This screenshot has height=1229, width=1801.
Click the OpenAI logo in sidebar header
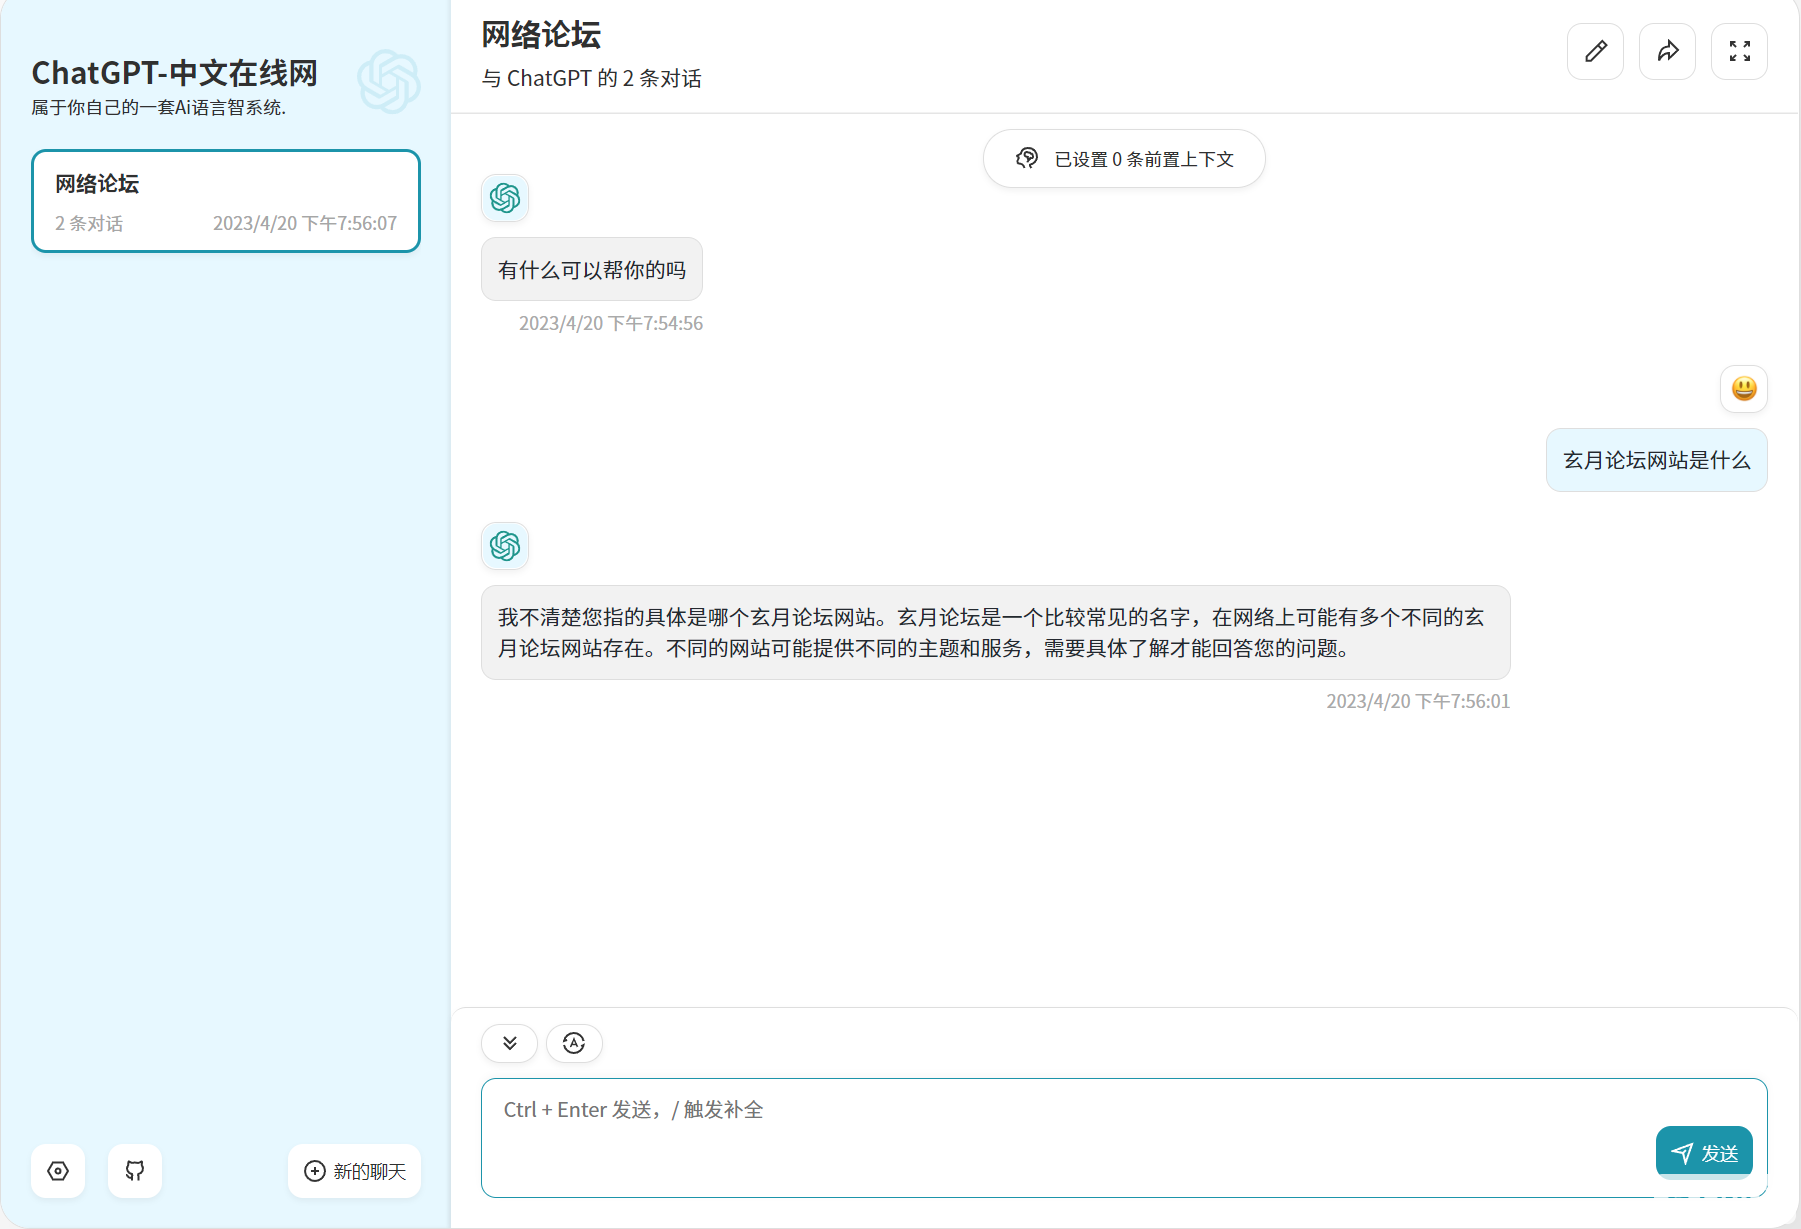click(389, 81)
